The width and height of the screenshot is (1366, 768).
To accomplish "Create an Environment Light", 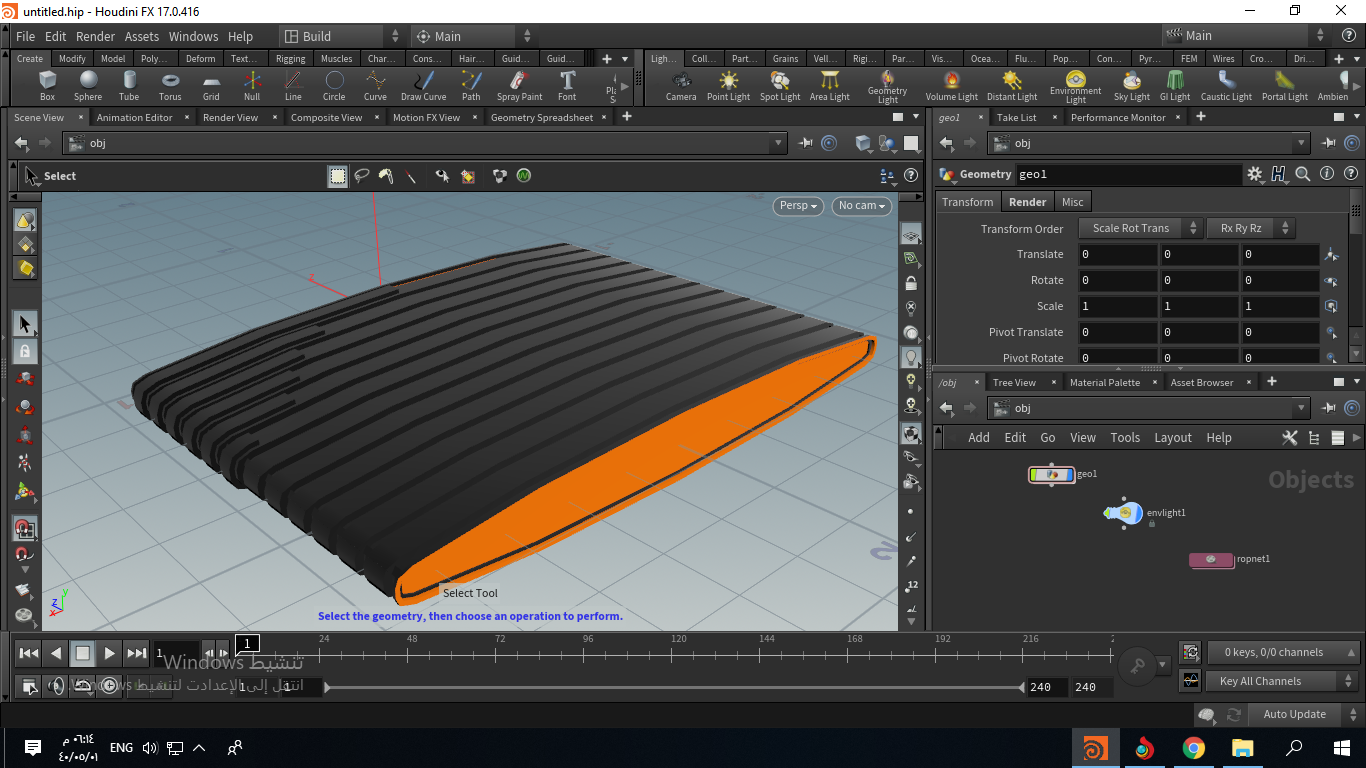I will (x=1076, y=87).
